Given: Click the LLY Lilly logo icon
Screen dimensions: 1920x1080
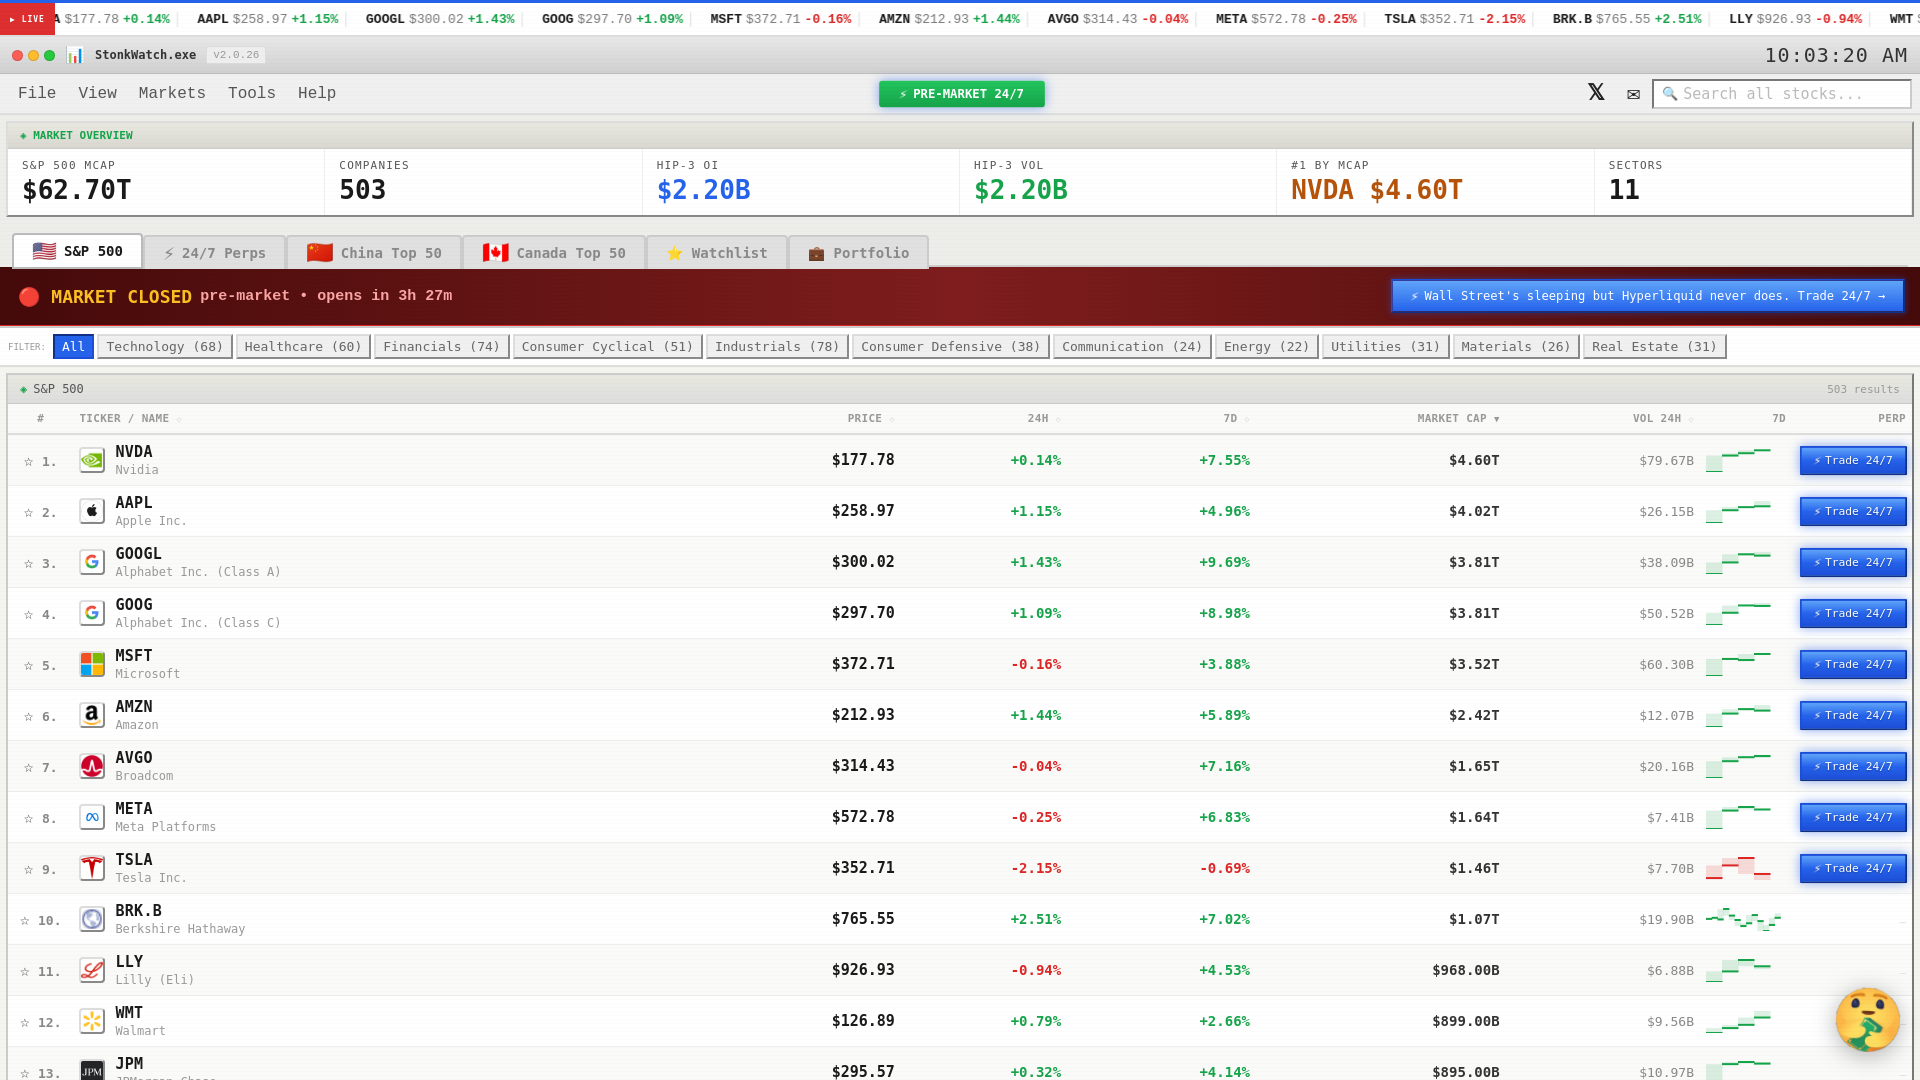Looking at the screenshot, I should (x=92, y=970).
